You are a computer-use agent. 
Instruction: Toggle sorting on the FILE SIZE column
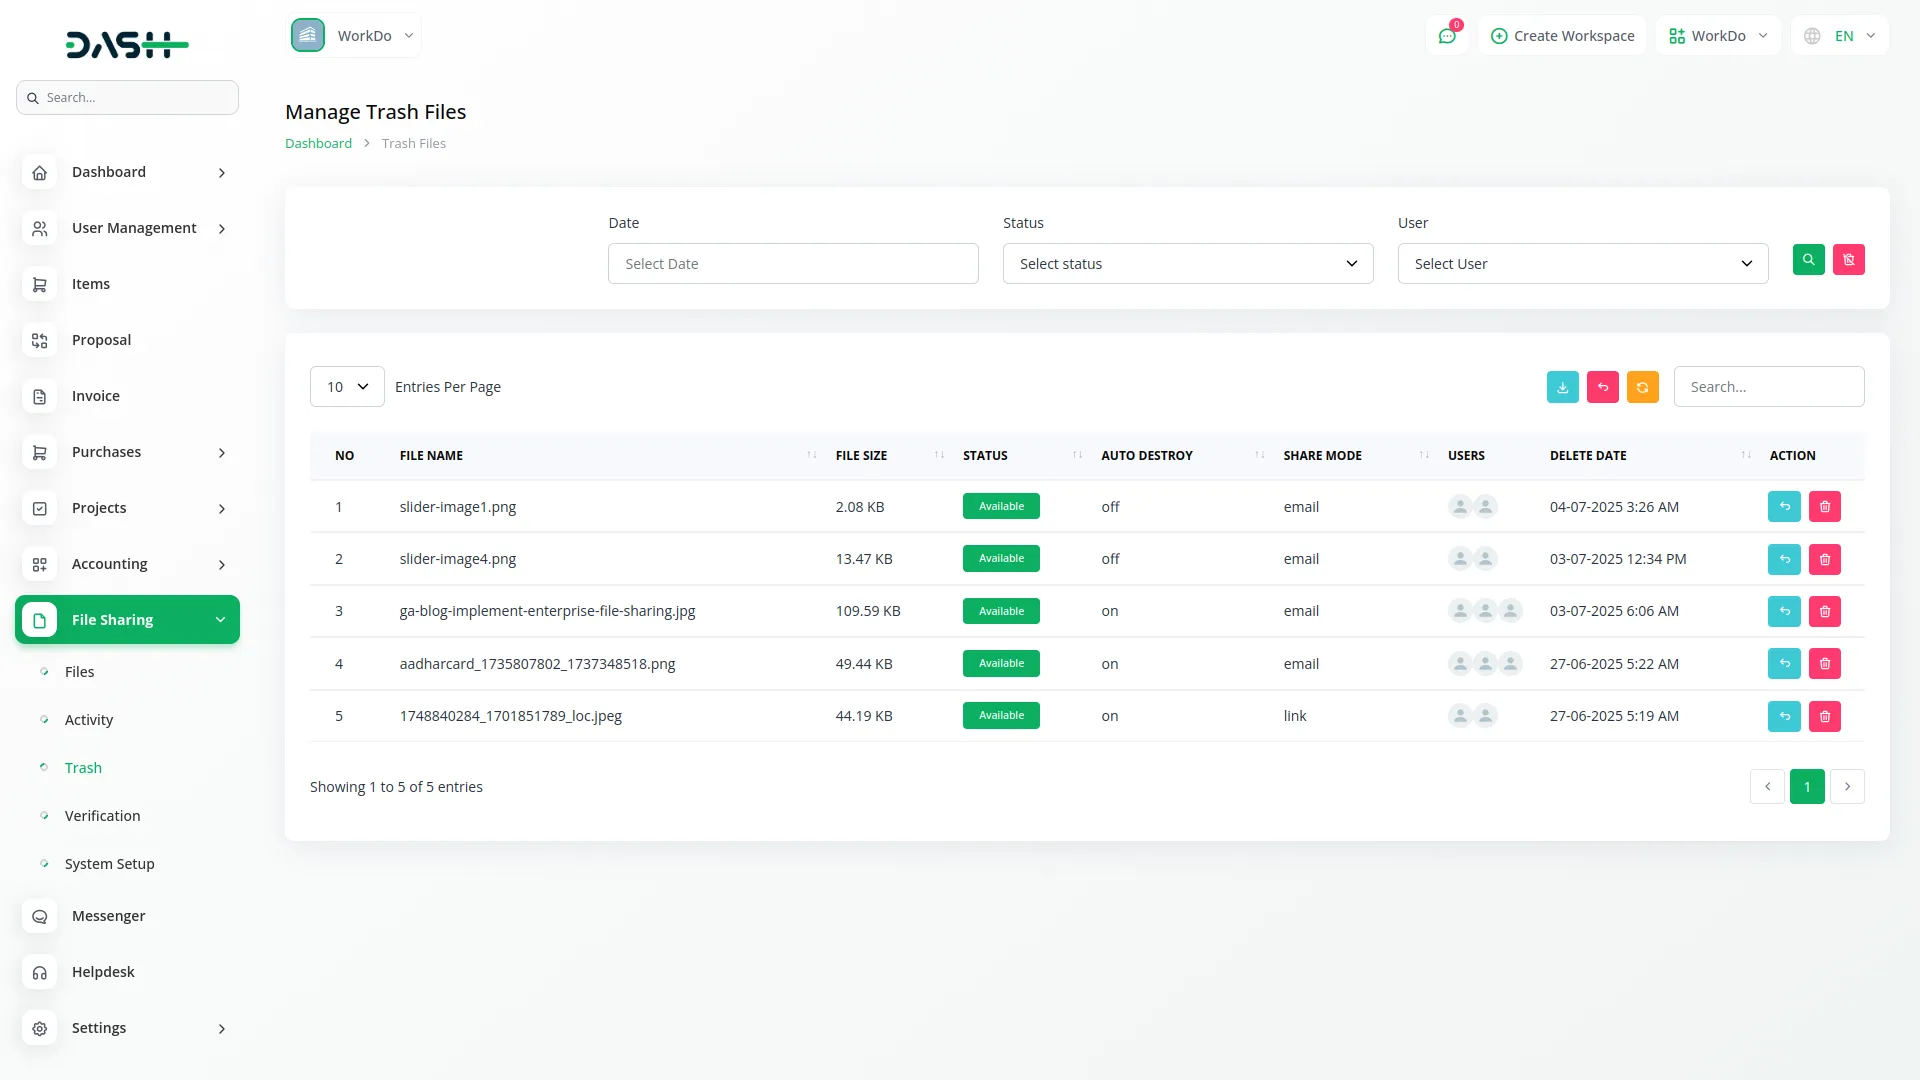coord(937,455)
